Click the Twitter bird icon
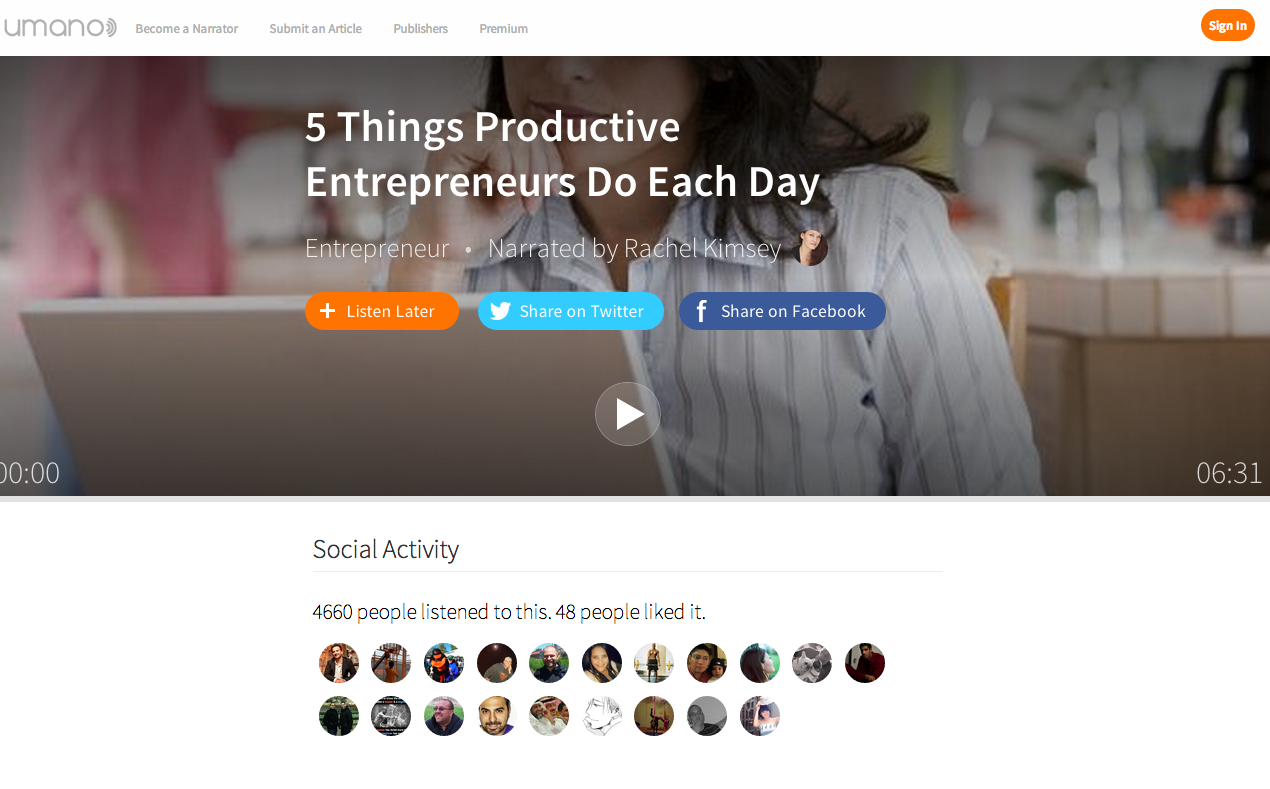1270x789 pixels. [501, 311]
